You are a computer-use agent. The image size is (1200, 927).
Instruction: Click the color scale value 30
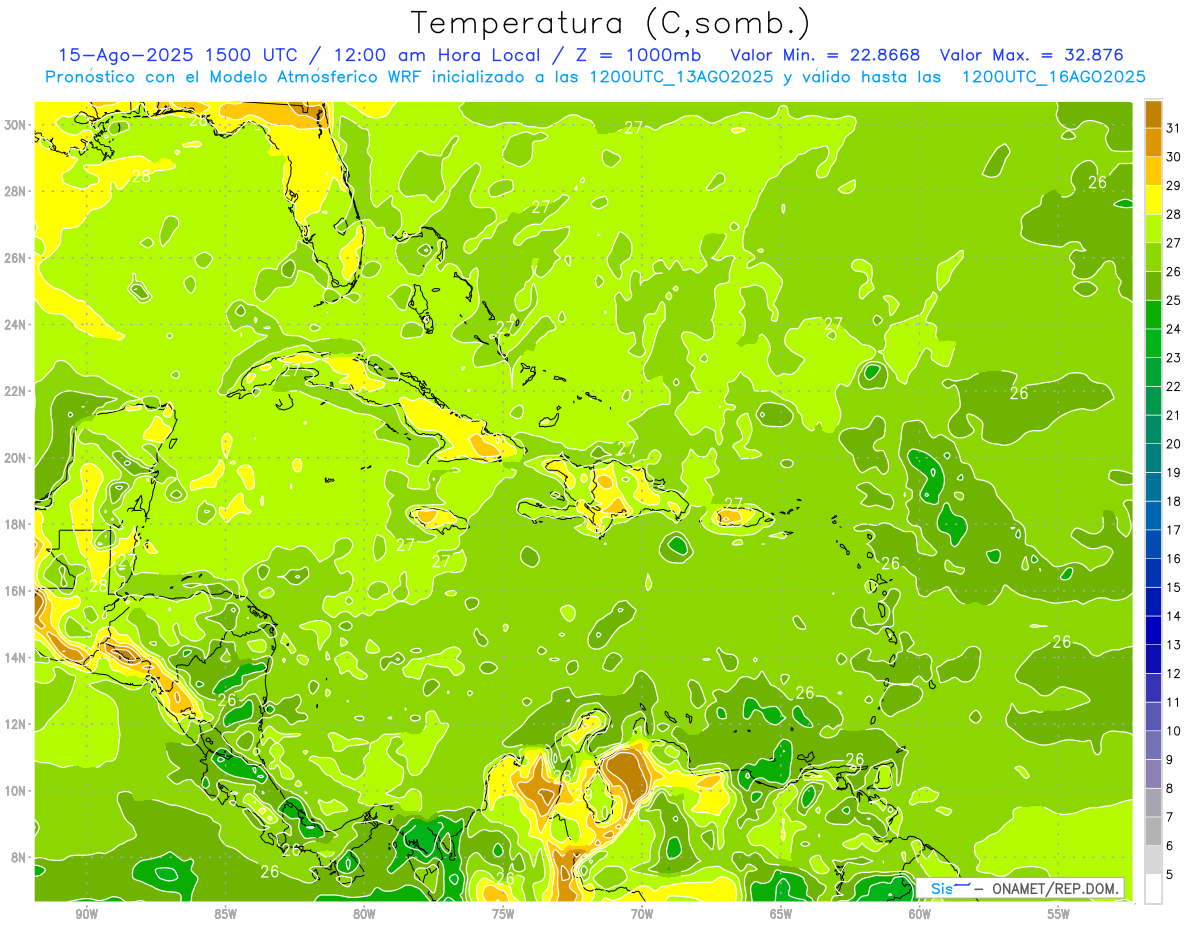point(1174,157)
